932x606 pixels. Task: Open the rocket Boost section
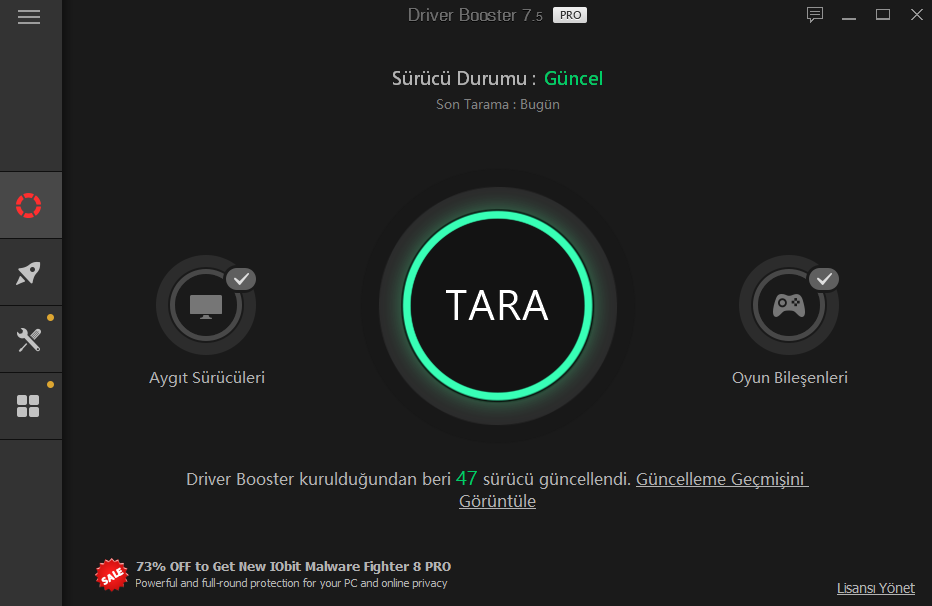pos(29,273)
